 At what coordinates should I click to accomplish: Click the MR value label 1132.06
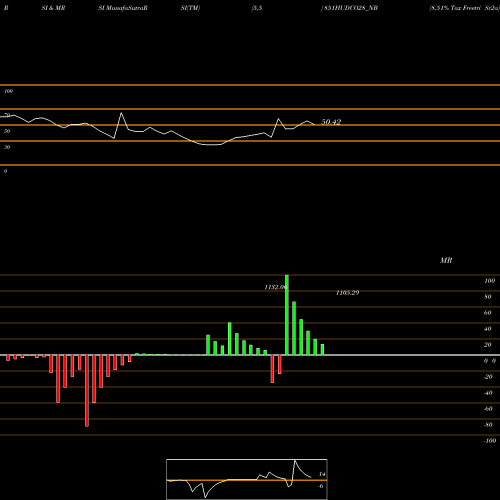point(275,287)
